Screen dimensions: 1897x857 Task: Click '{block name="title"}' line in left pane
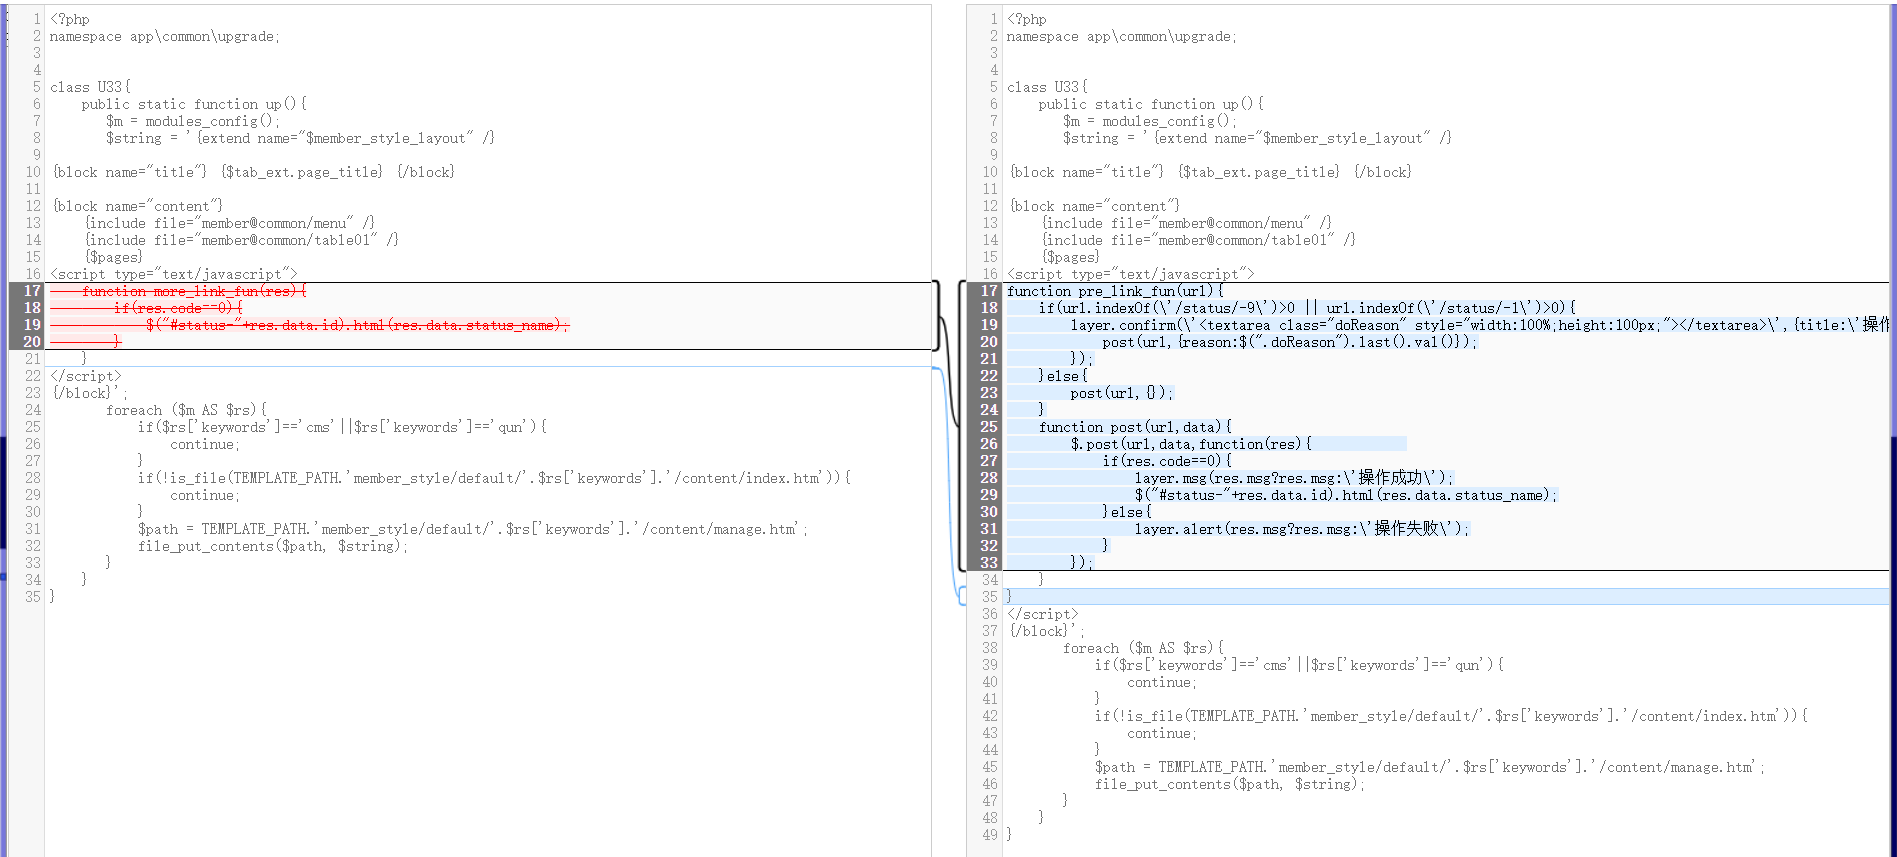[130, 172]
